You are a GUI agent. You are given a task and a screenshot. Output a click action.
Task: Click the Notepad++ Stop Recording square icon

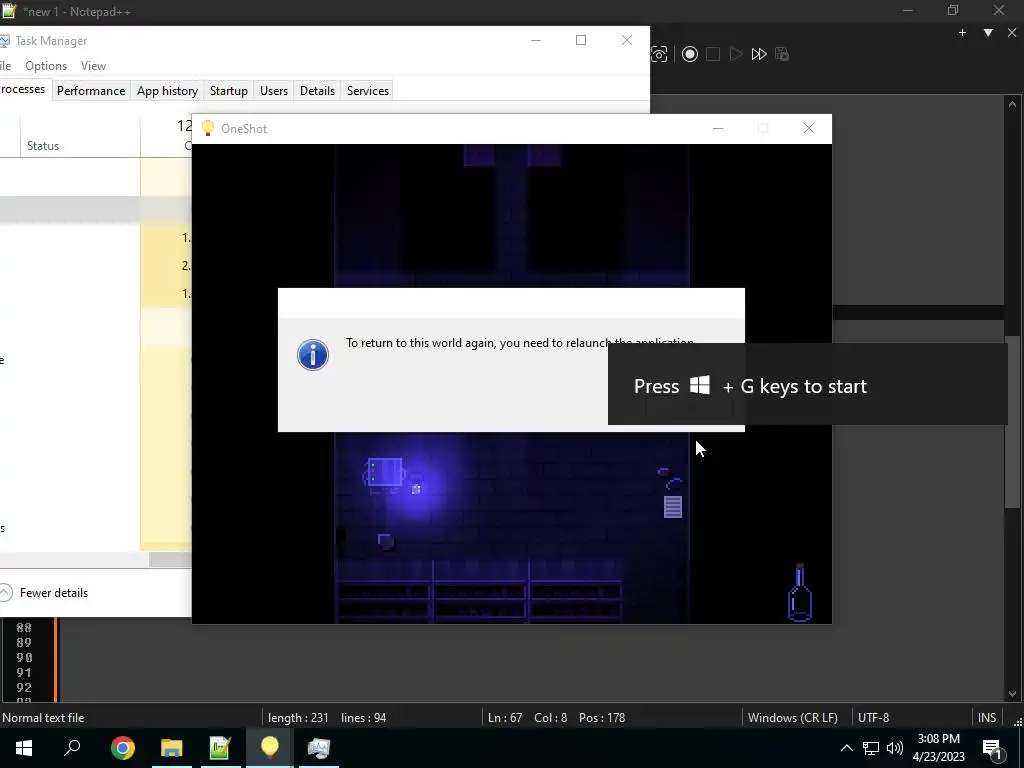(x=713, y=54)
